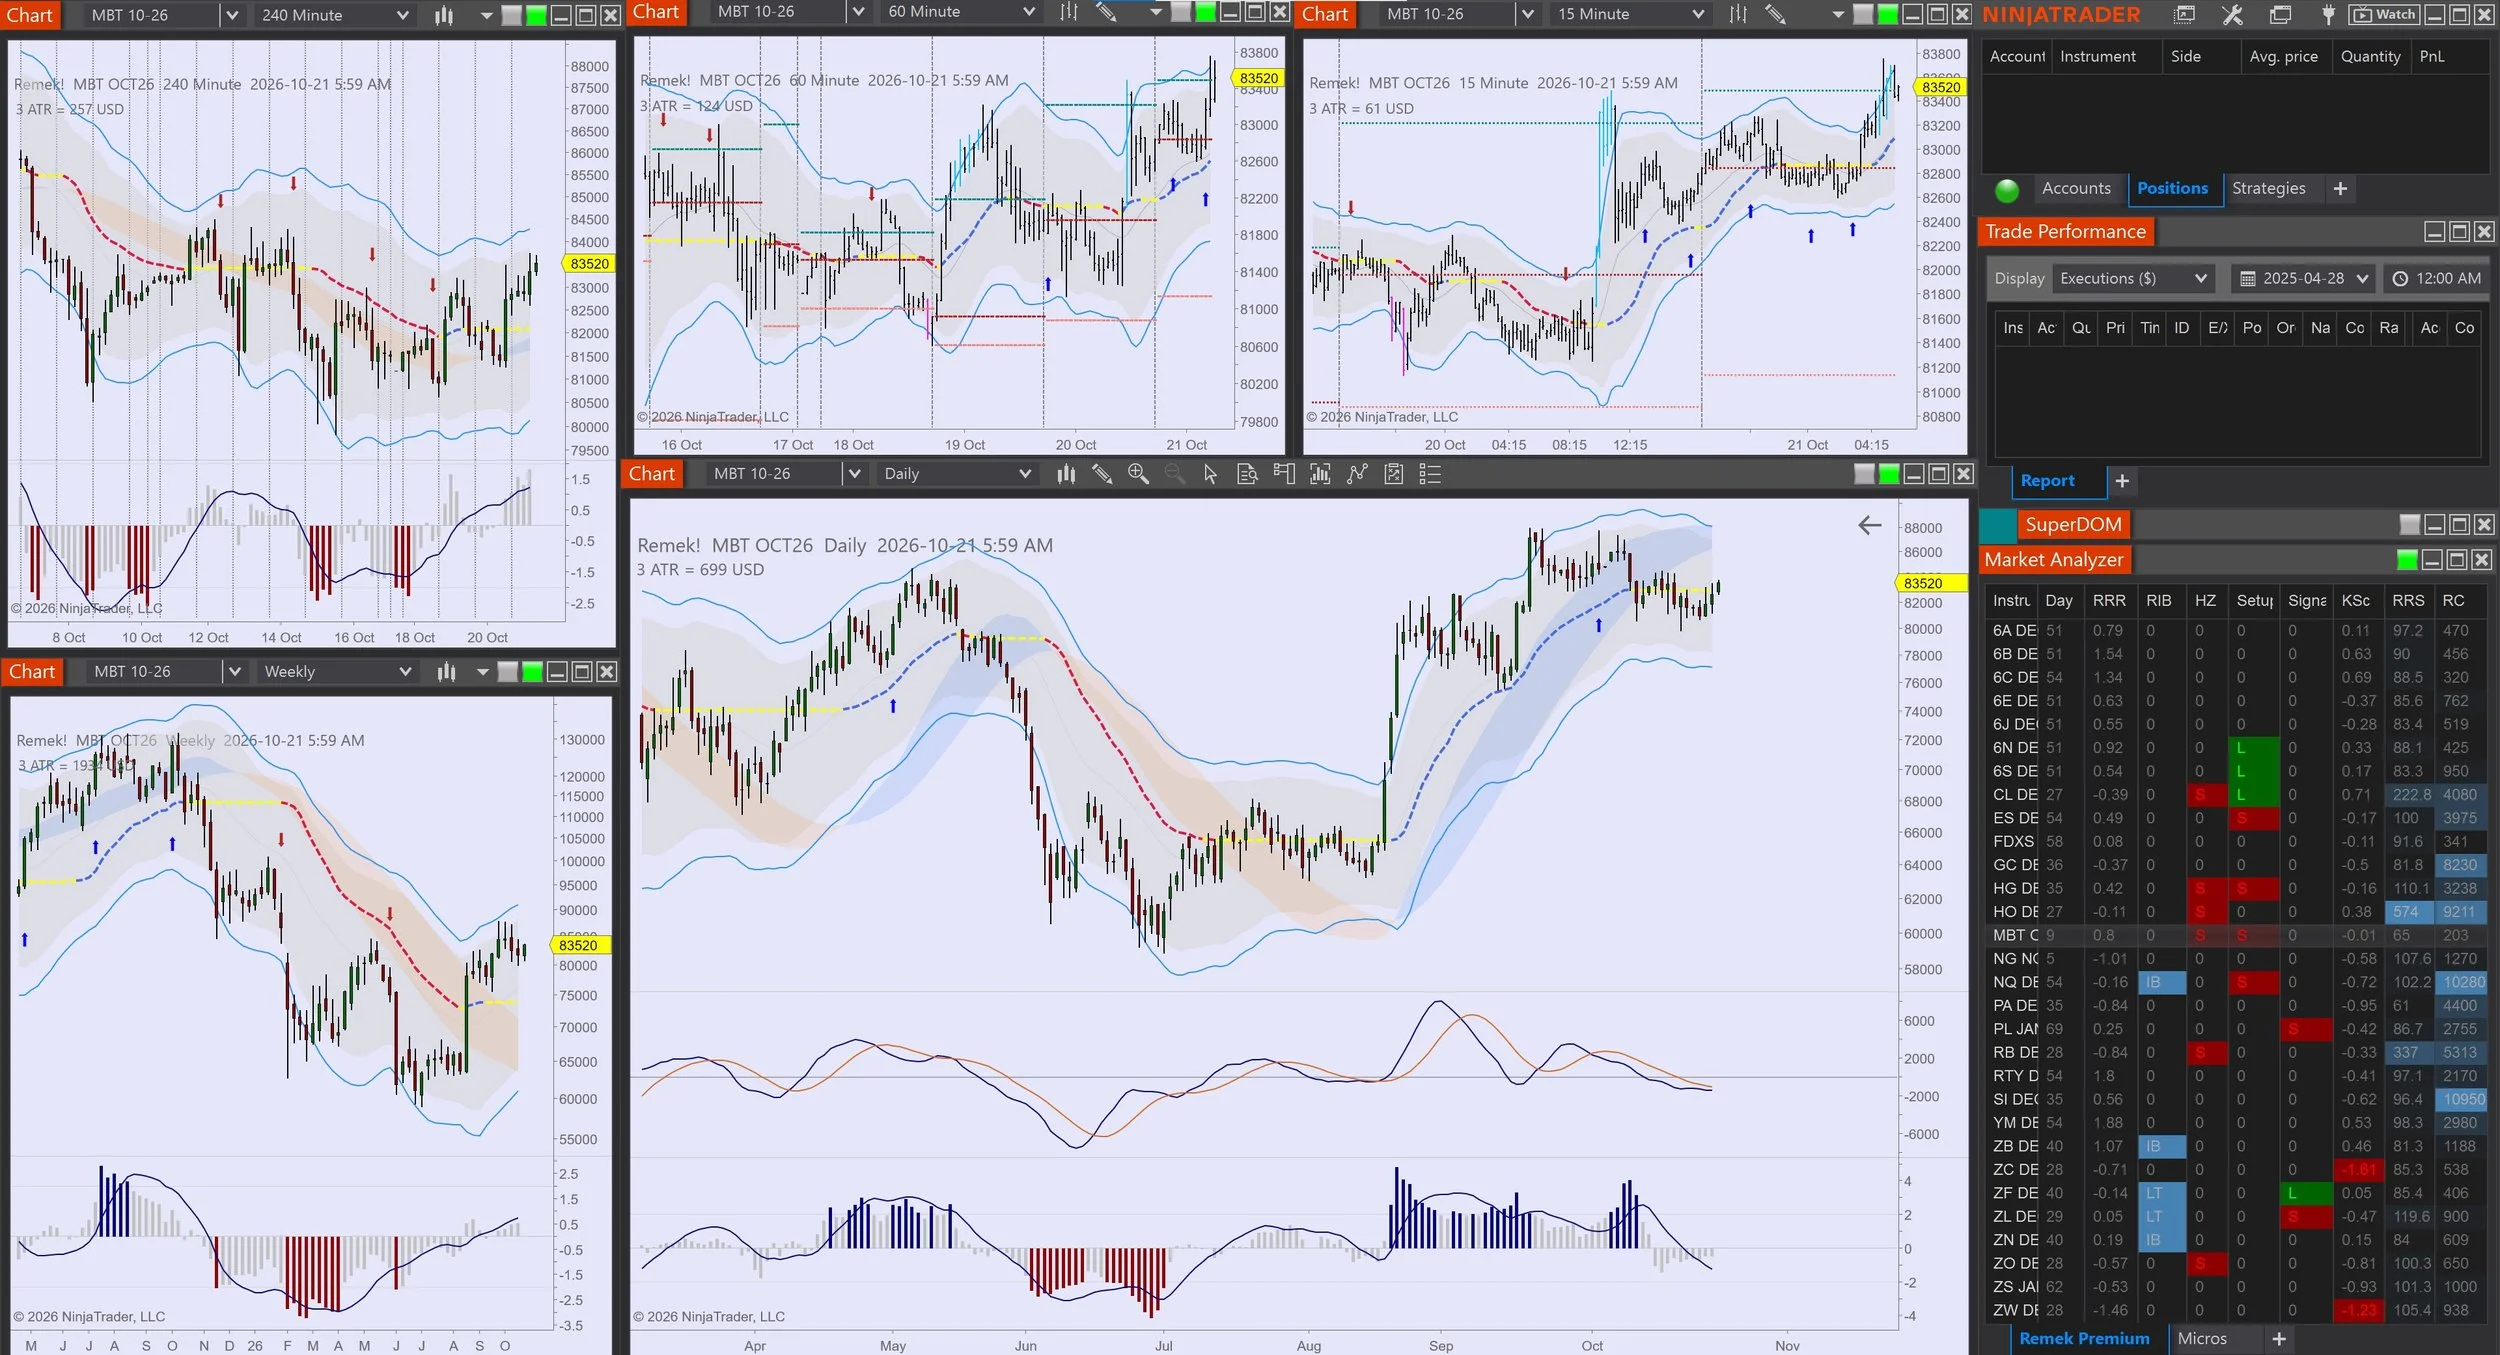Screen dimensions: 2500x1355
Task: Open Data Box icon in Daily chart toolbar
Action: 1247,474
